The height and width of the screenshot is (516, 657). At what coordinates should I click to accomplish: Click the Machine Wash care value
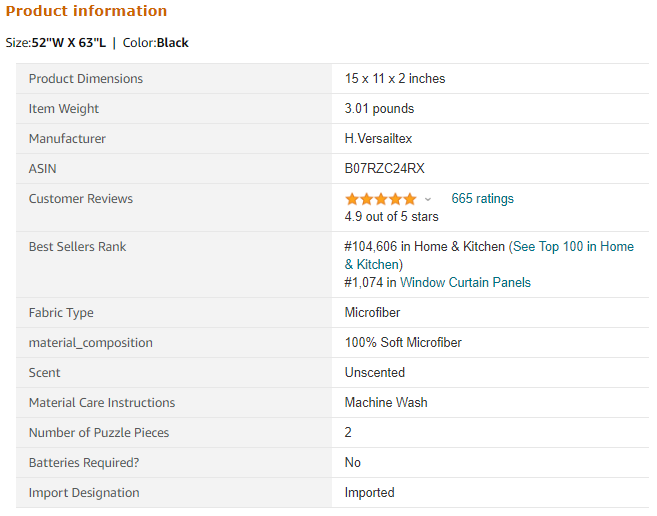pos(386,402)
